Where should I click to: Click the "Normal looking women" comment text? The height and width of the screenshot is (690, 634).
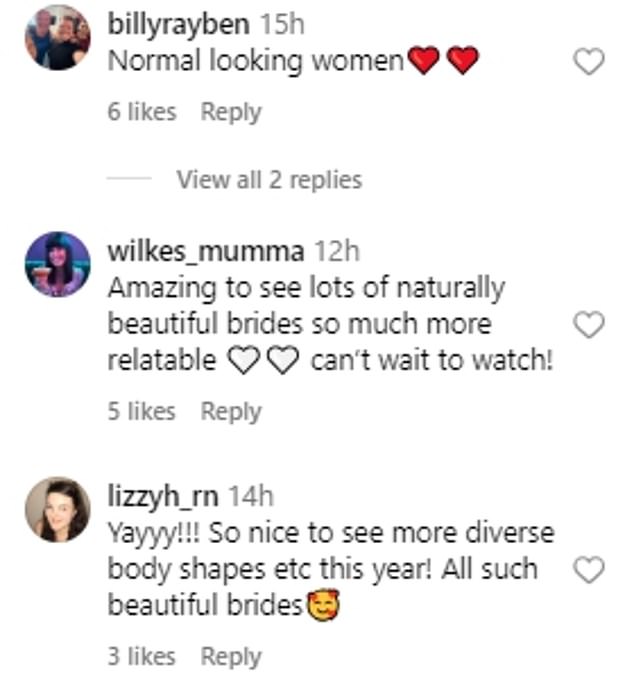point(255,61)
